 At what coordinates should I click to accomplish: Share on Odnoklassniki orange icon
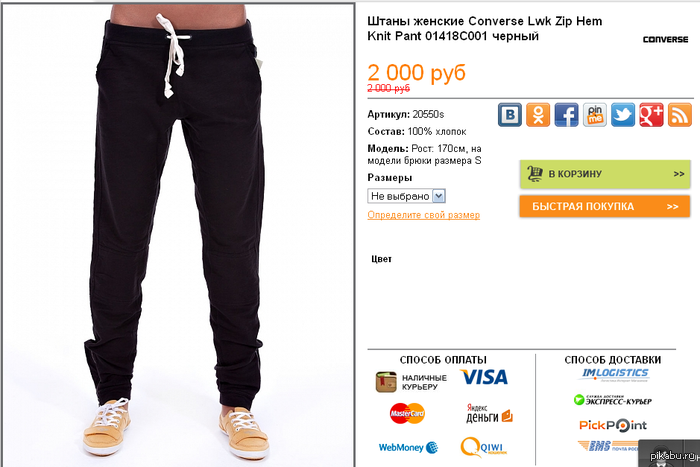point(538,115)
